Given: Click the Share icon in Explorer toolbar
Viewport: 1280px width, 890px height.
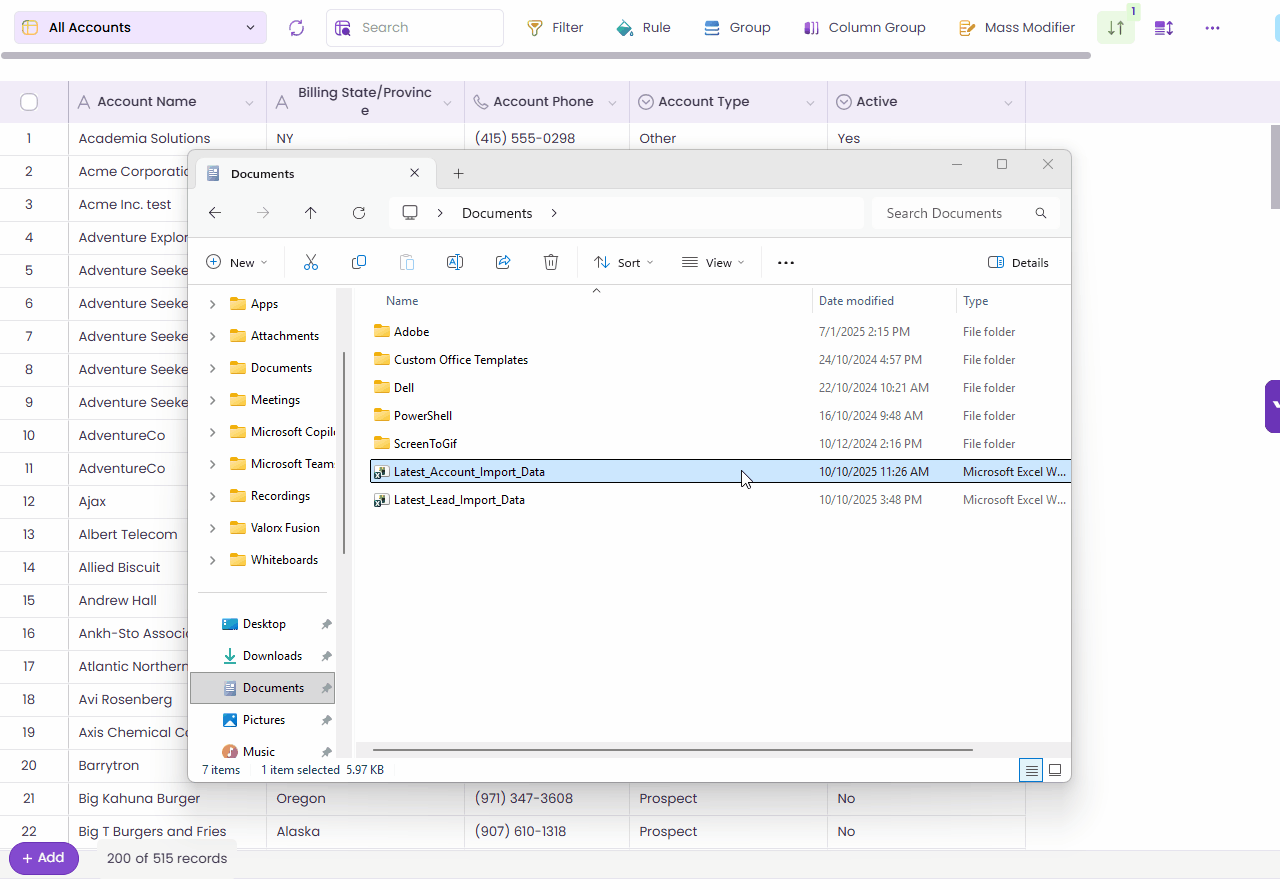Looking at the screenshot, I should [503, 262].
